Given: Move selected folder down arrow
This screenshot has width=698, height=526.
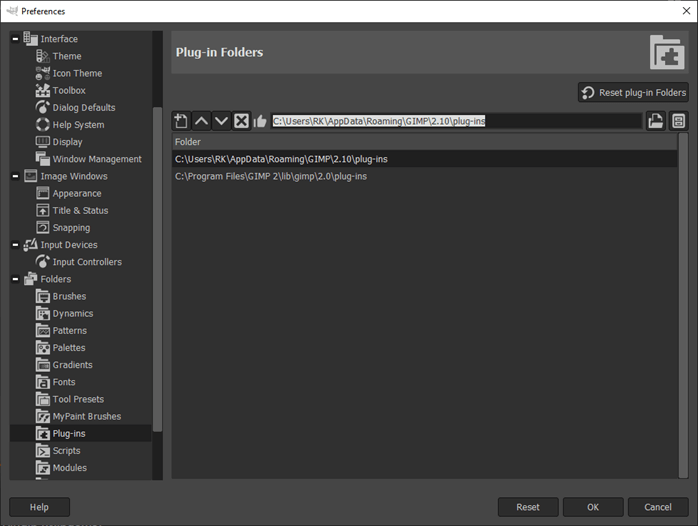Looking at the screenshot, I should coord(221,121).
